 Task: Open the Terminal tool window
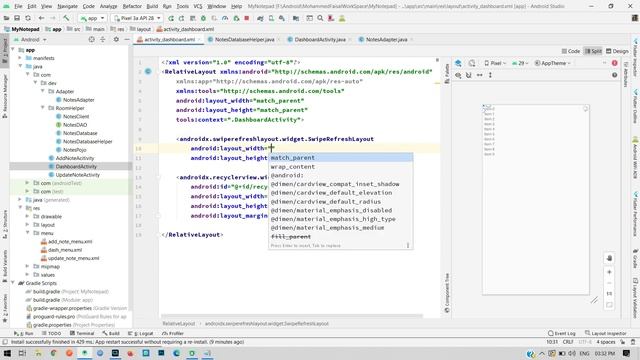[82, 333]
